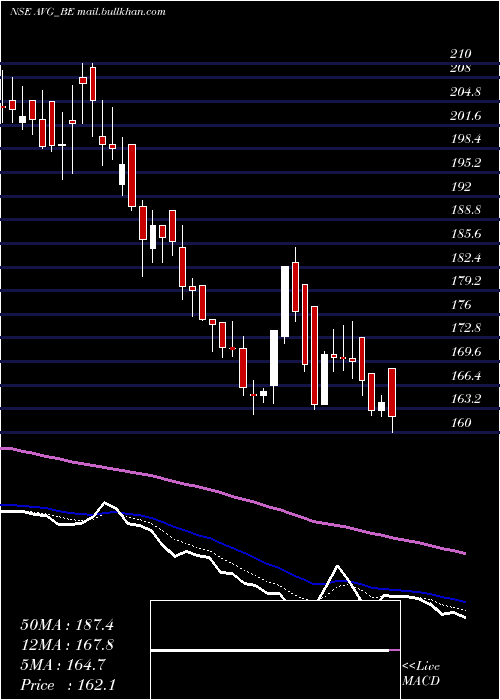This screenshot has width=500, height=700.
Task: Click the MACD indicator box
Action: [275, 650]
